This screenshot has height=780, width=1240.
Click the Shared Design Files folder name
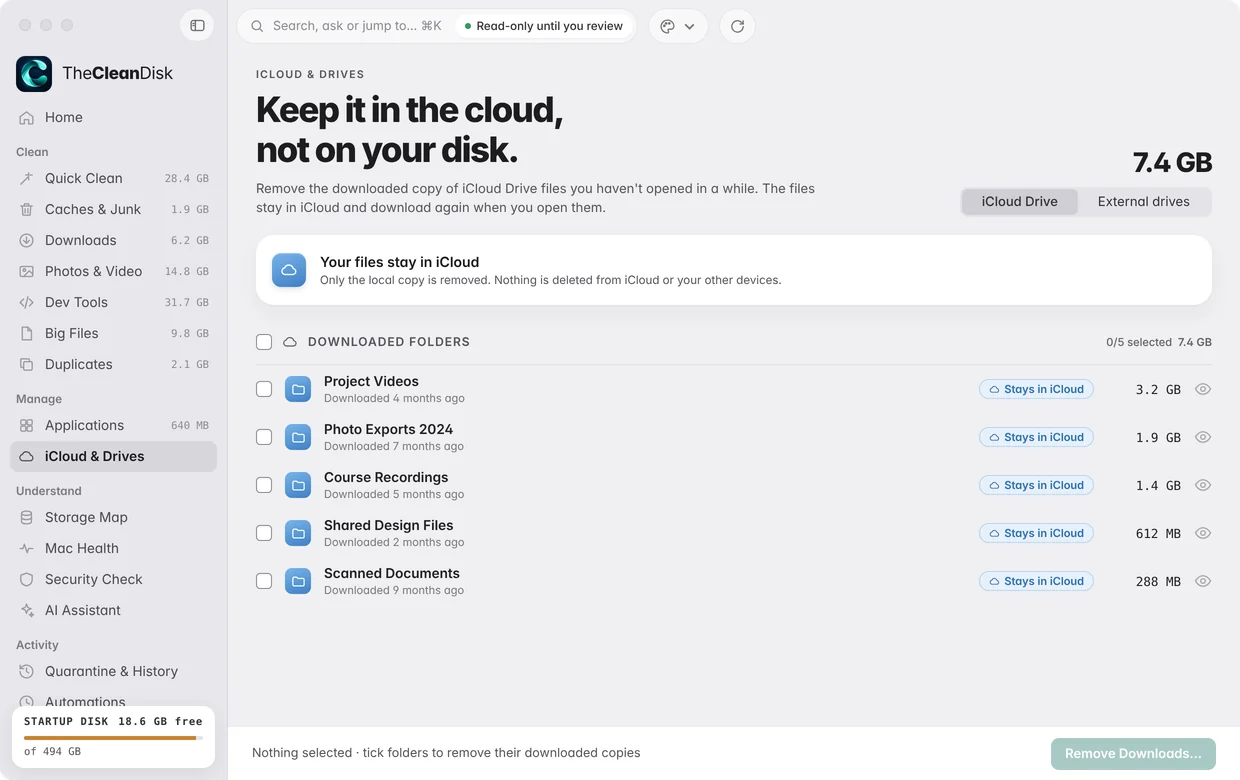coord(388,525)
